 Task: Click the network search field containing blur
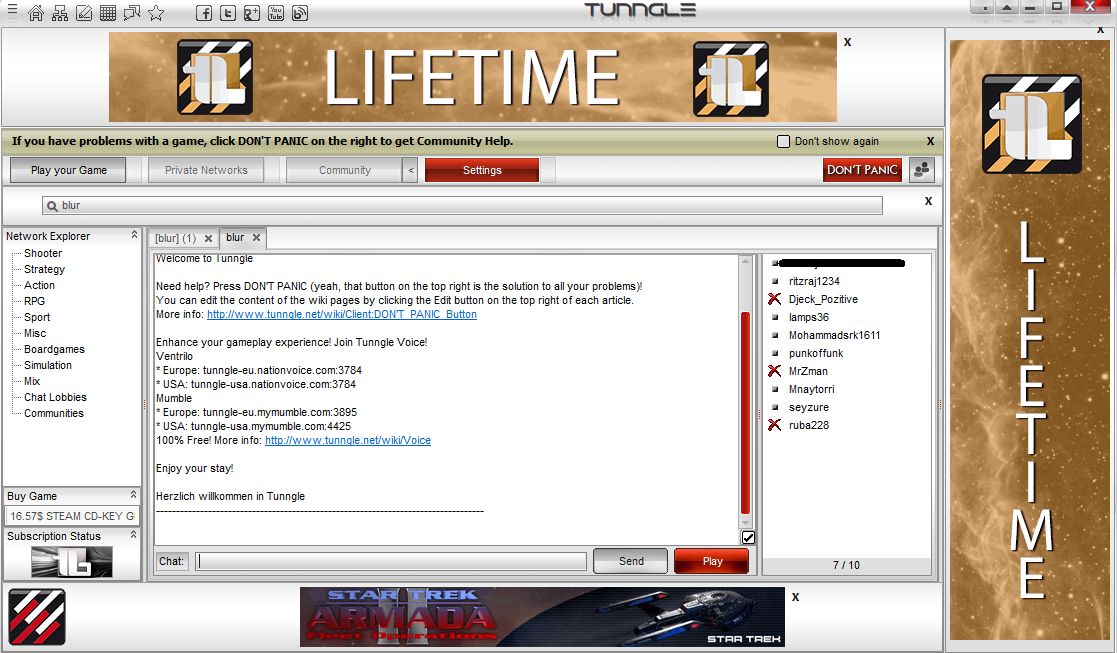point(462,206)
